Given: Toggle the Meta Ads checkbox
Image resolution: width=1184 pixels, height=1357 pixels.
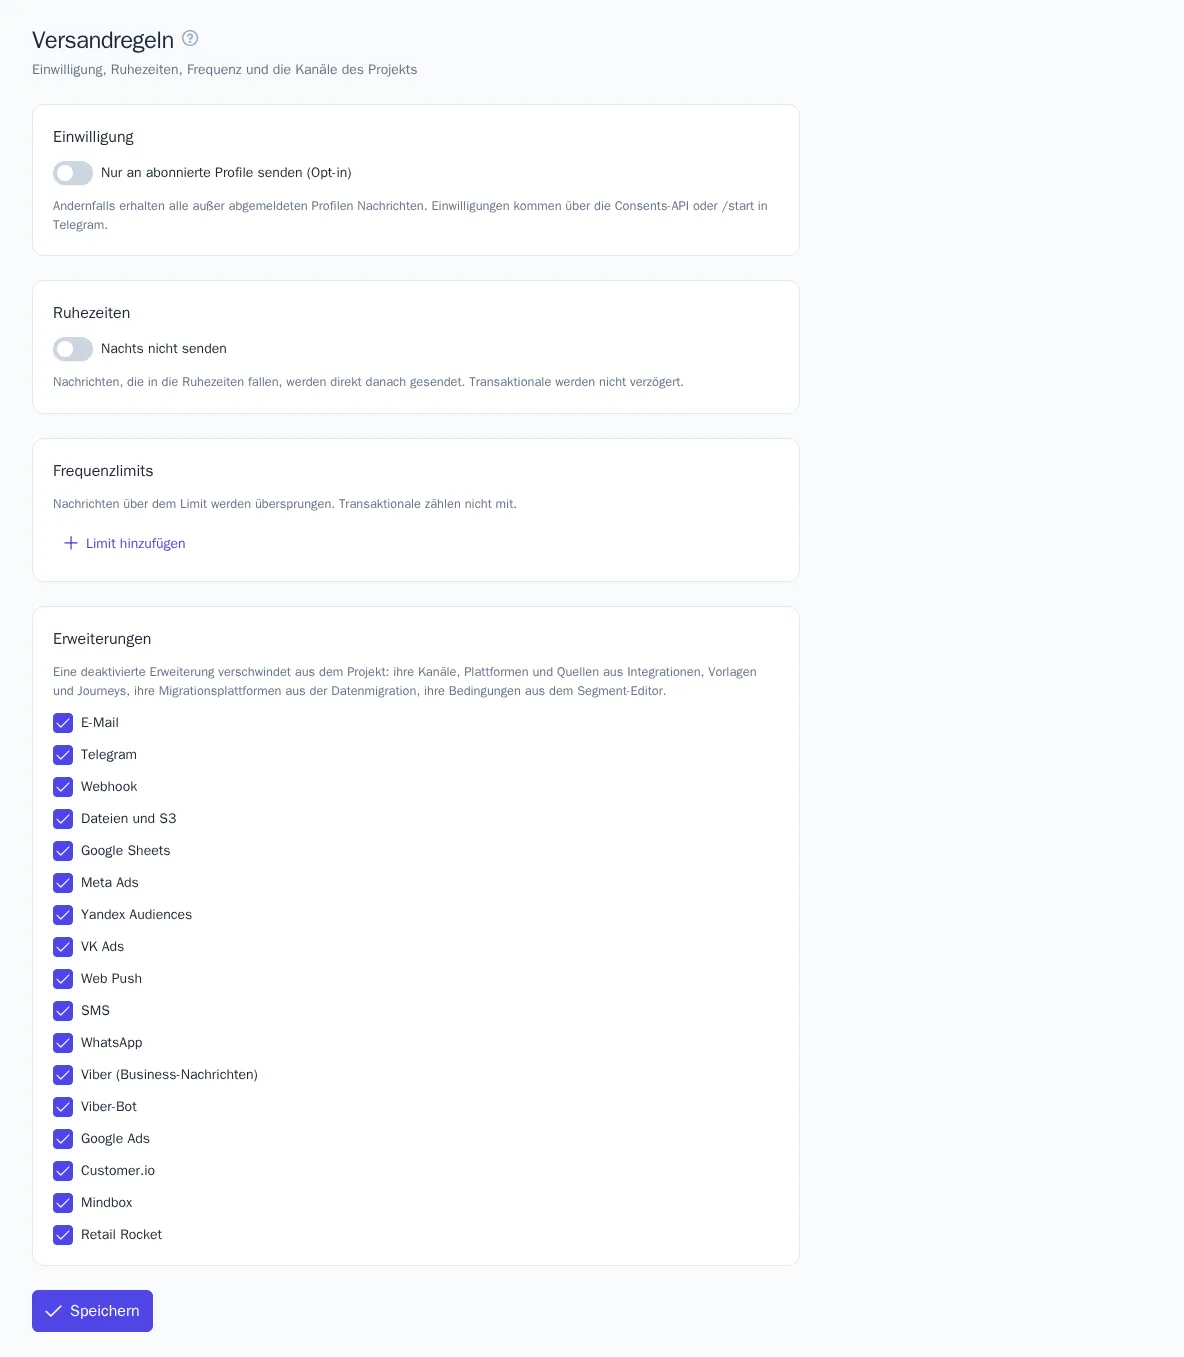Looking at the screenshot, I should (x=63, y=883).
